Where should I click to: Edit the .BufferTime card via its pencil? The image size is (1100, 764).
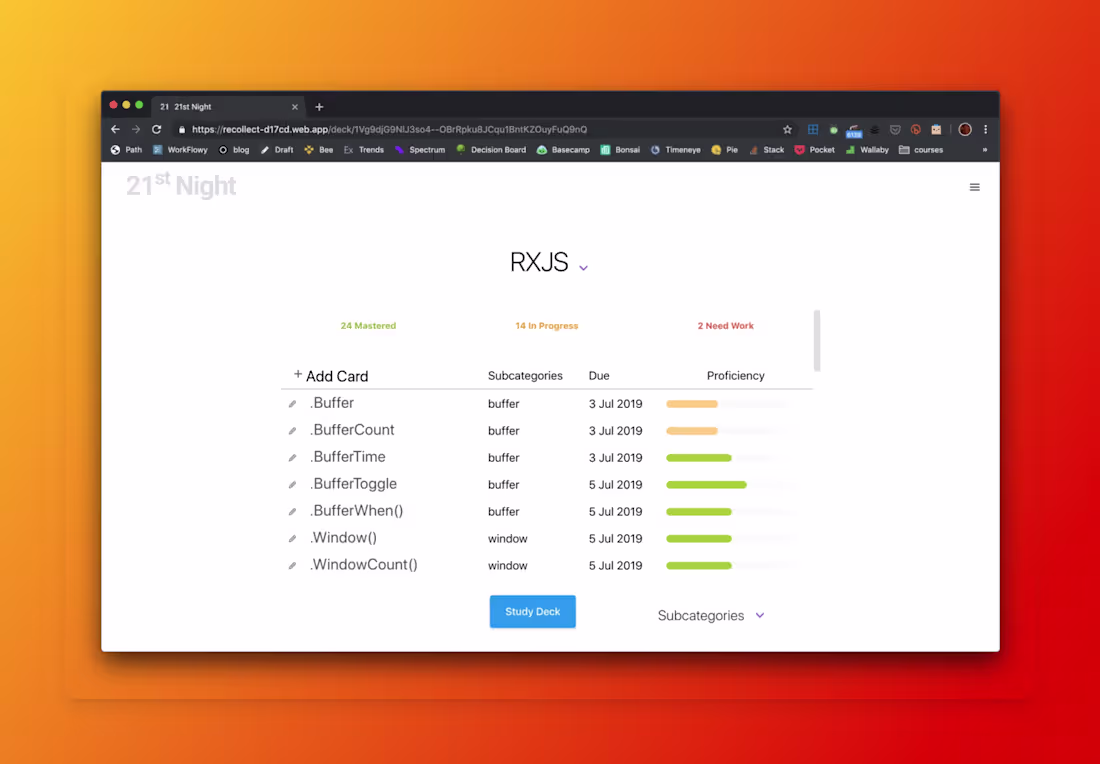pos(293,458)
